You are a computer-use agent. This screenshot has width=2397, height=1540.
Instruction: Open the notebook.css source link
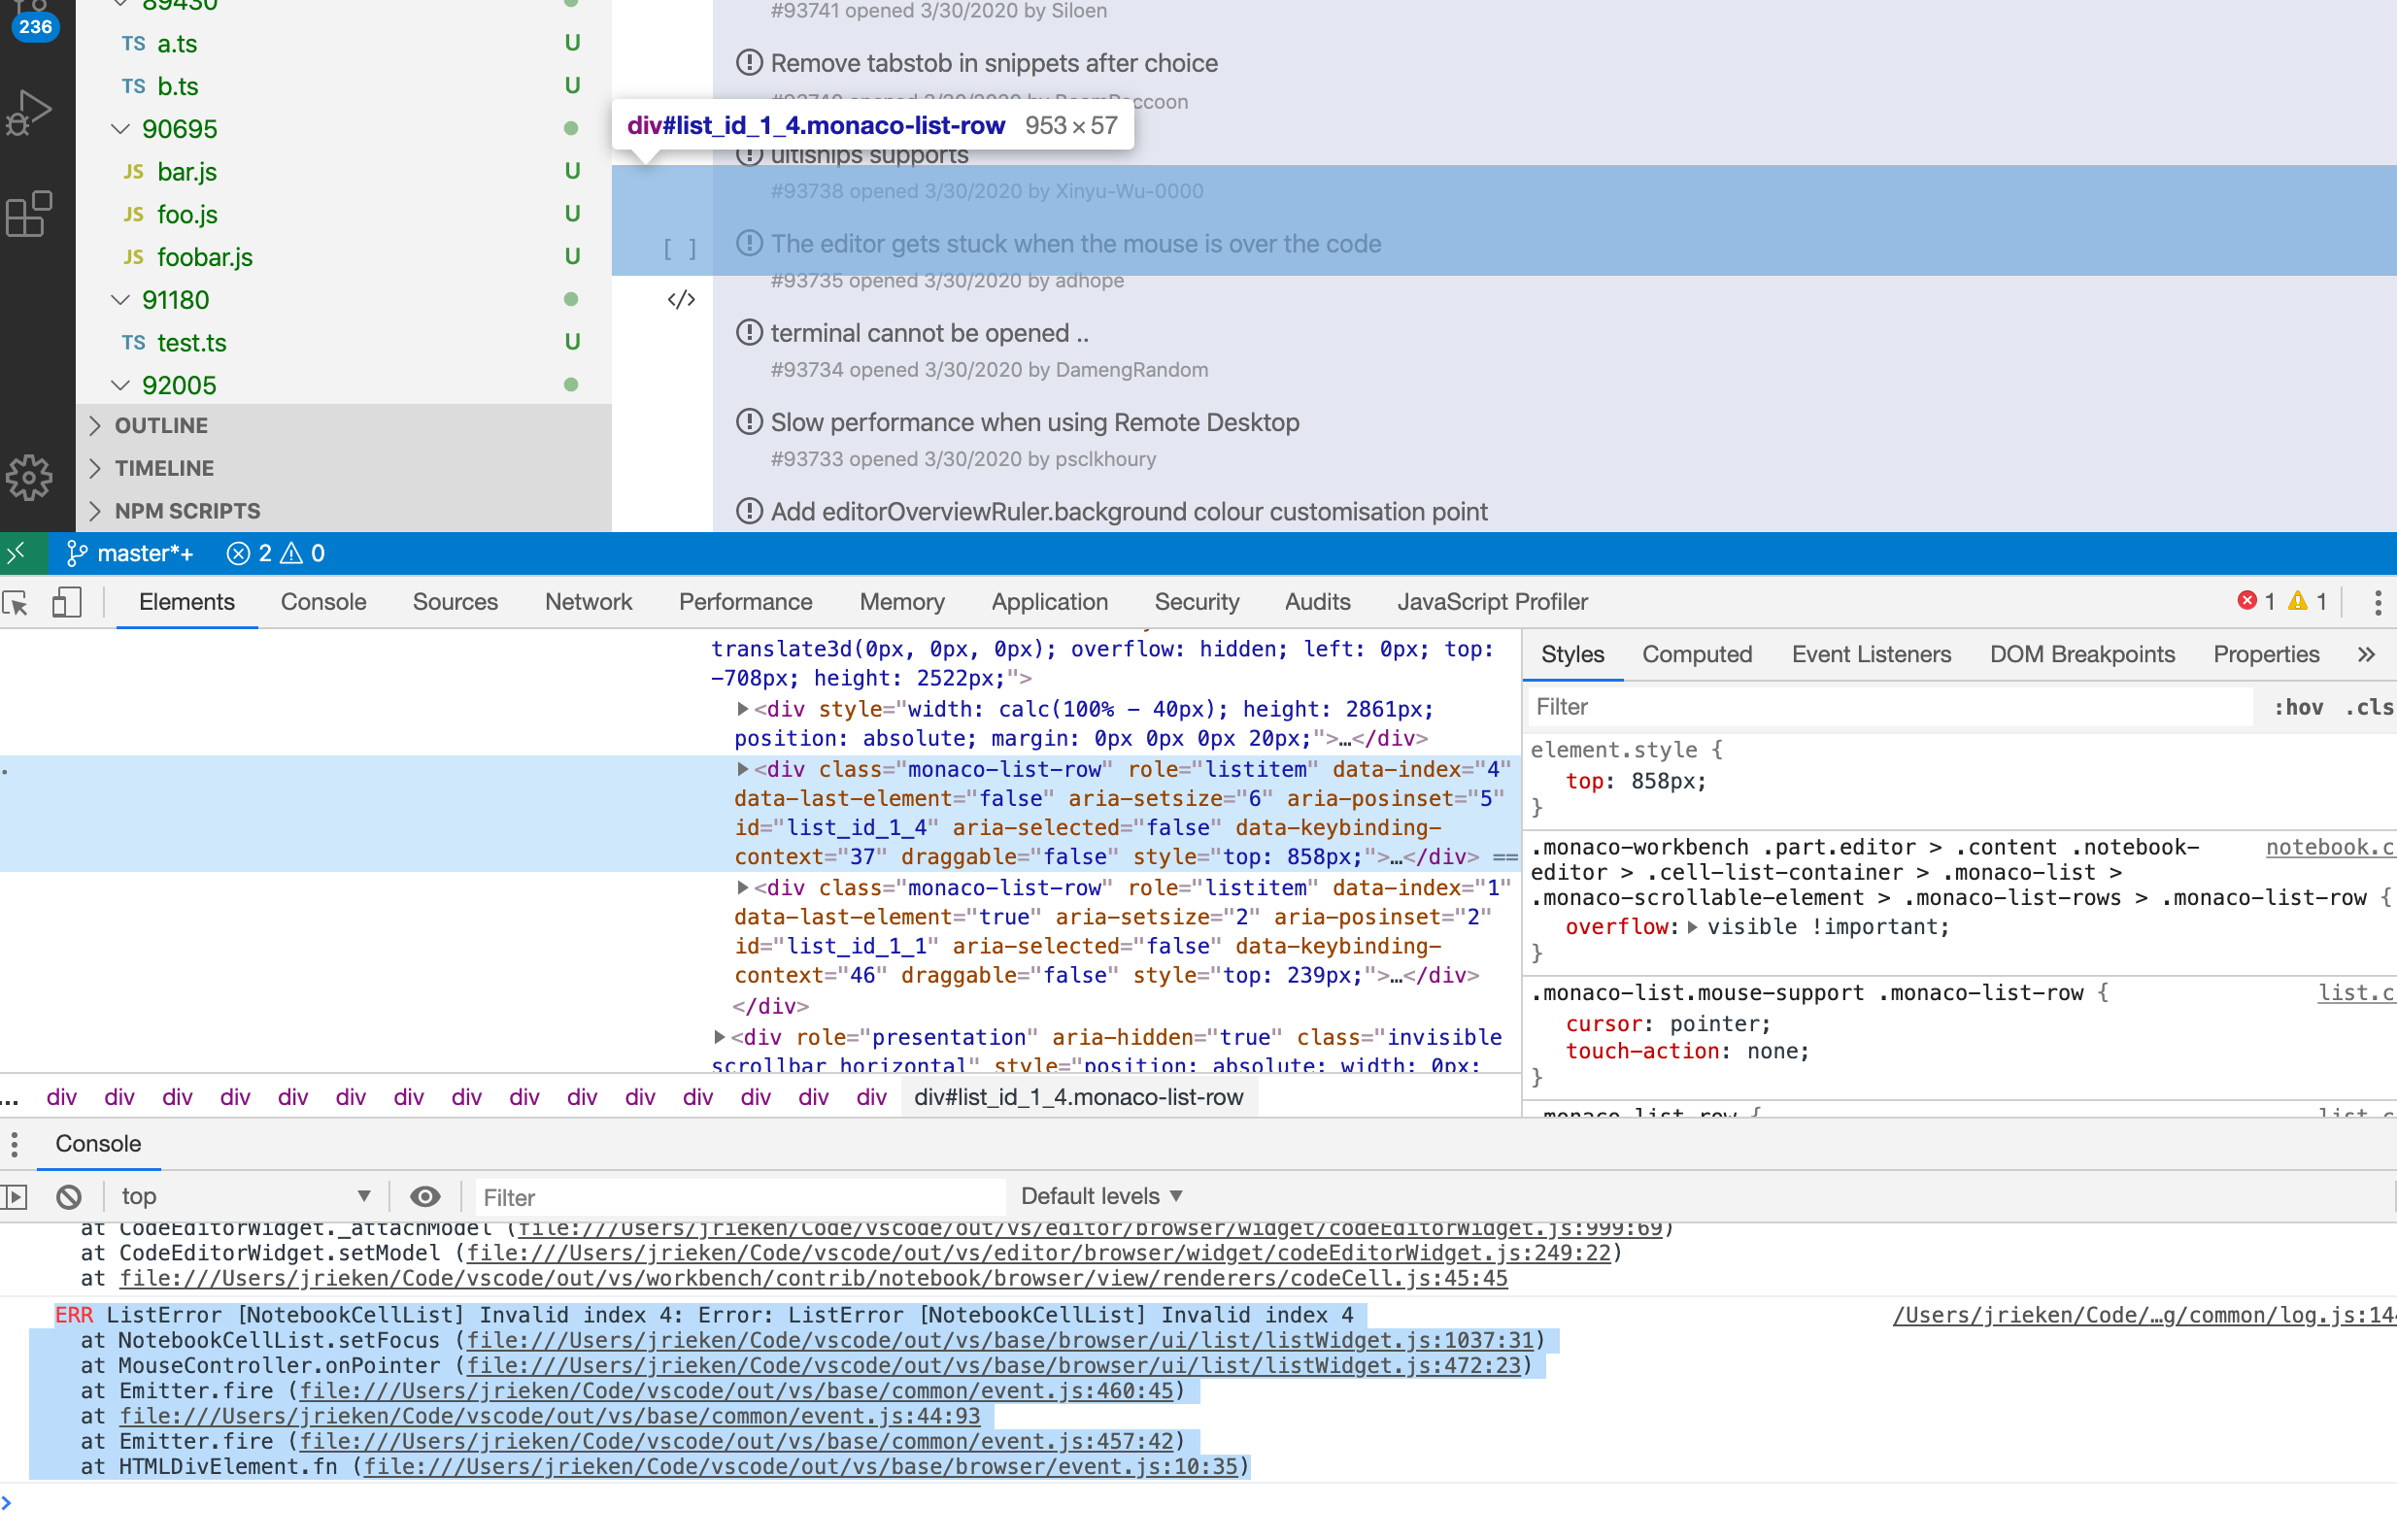point(2330,847)
